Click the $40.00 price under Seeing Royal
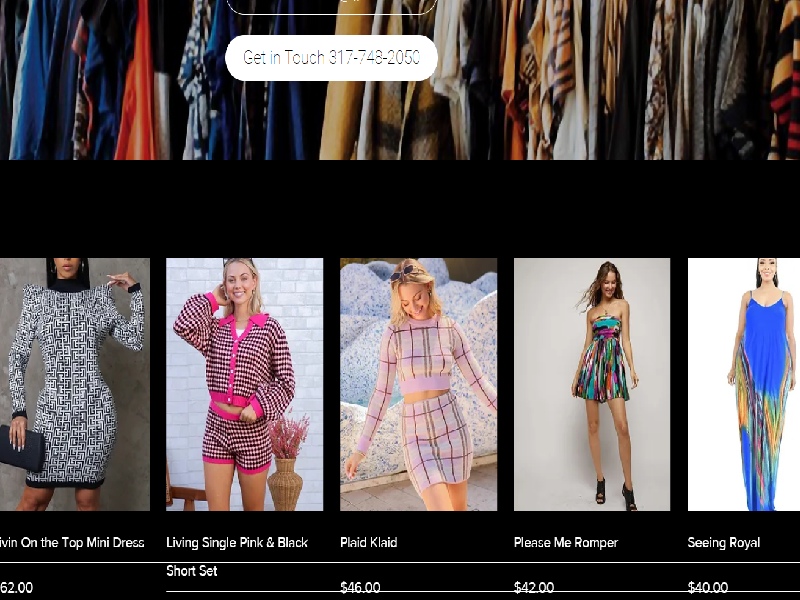This screenshot has width=800, height=600. click(x=708, y=588)
